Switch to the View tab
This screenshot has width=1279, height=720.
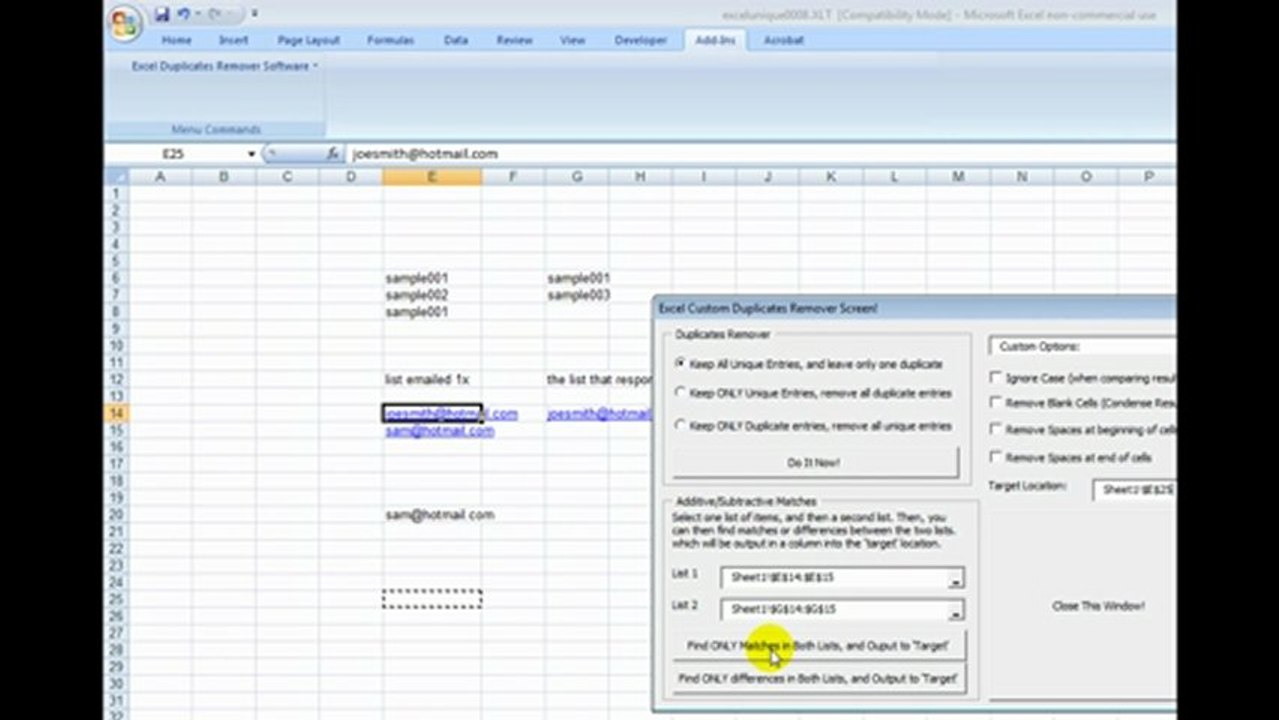pyautogui.click(x=573, y=40)
